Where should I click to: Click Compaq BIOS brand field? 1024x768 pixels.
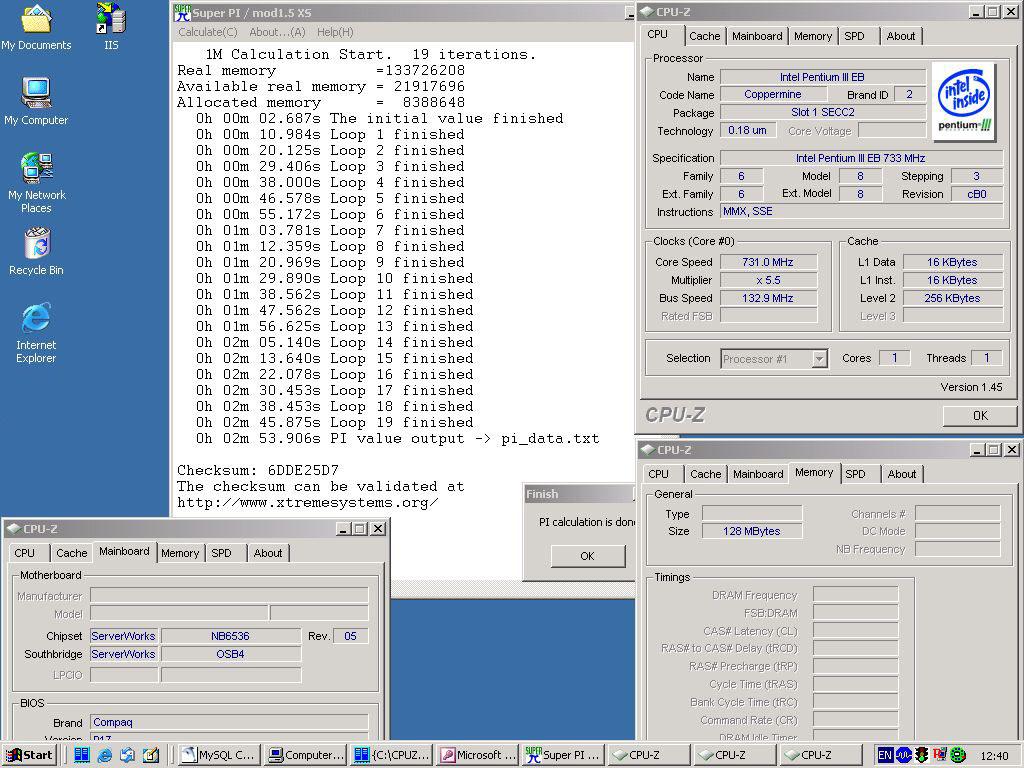[229, 722]
